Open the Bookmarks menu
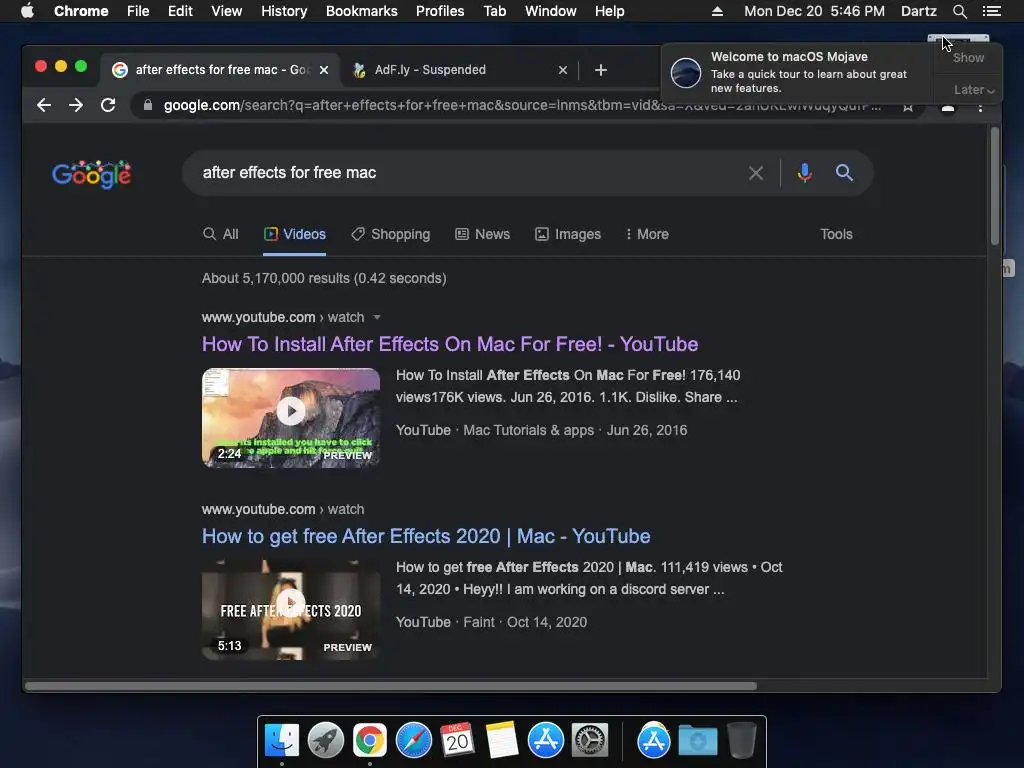This screenshot has width=1024, height=768. 362,11
